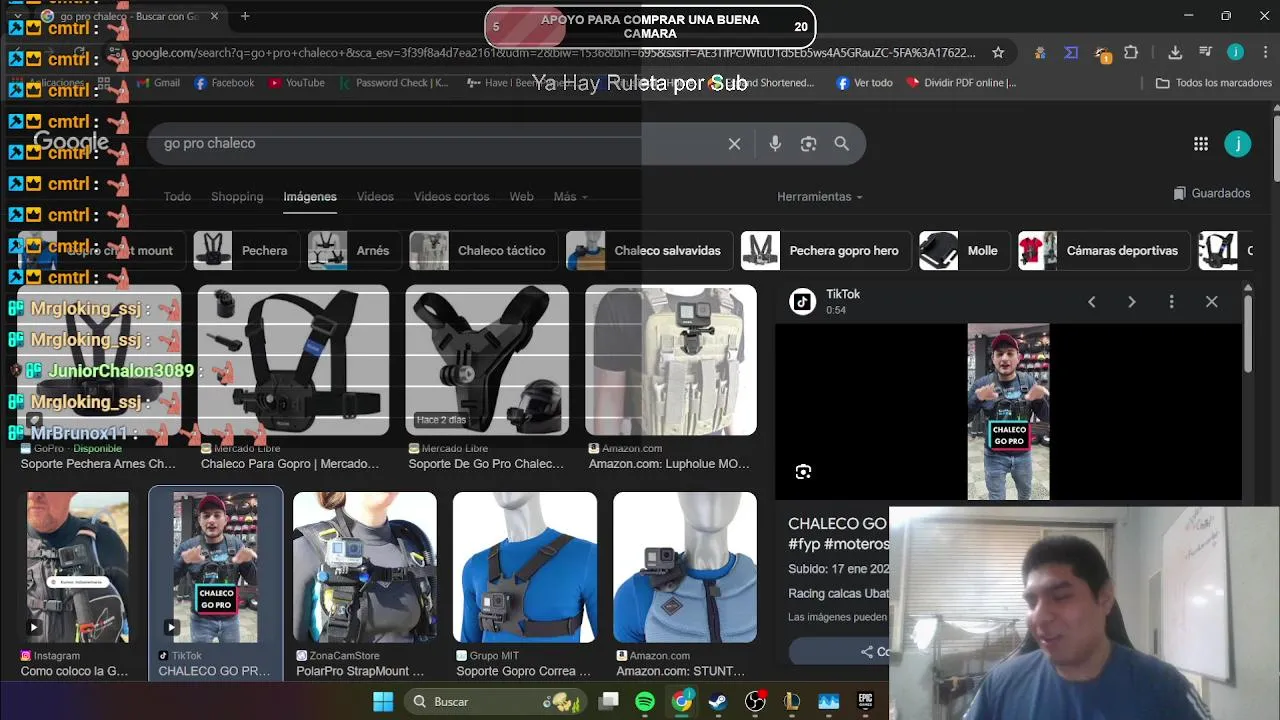The height and width of the screenshot is (720, 1280).
Task: Open the Amazon STUNT chest mount image
Action: pyautogui.click(x=685, y=567)
